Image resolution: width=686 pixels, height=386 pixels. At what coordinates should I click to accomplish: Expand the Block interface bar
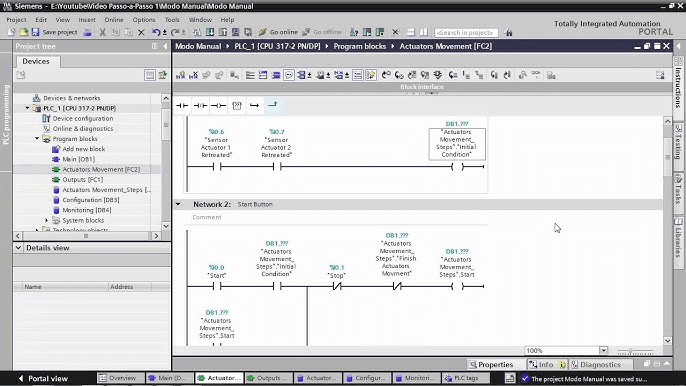(422, 87)
